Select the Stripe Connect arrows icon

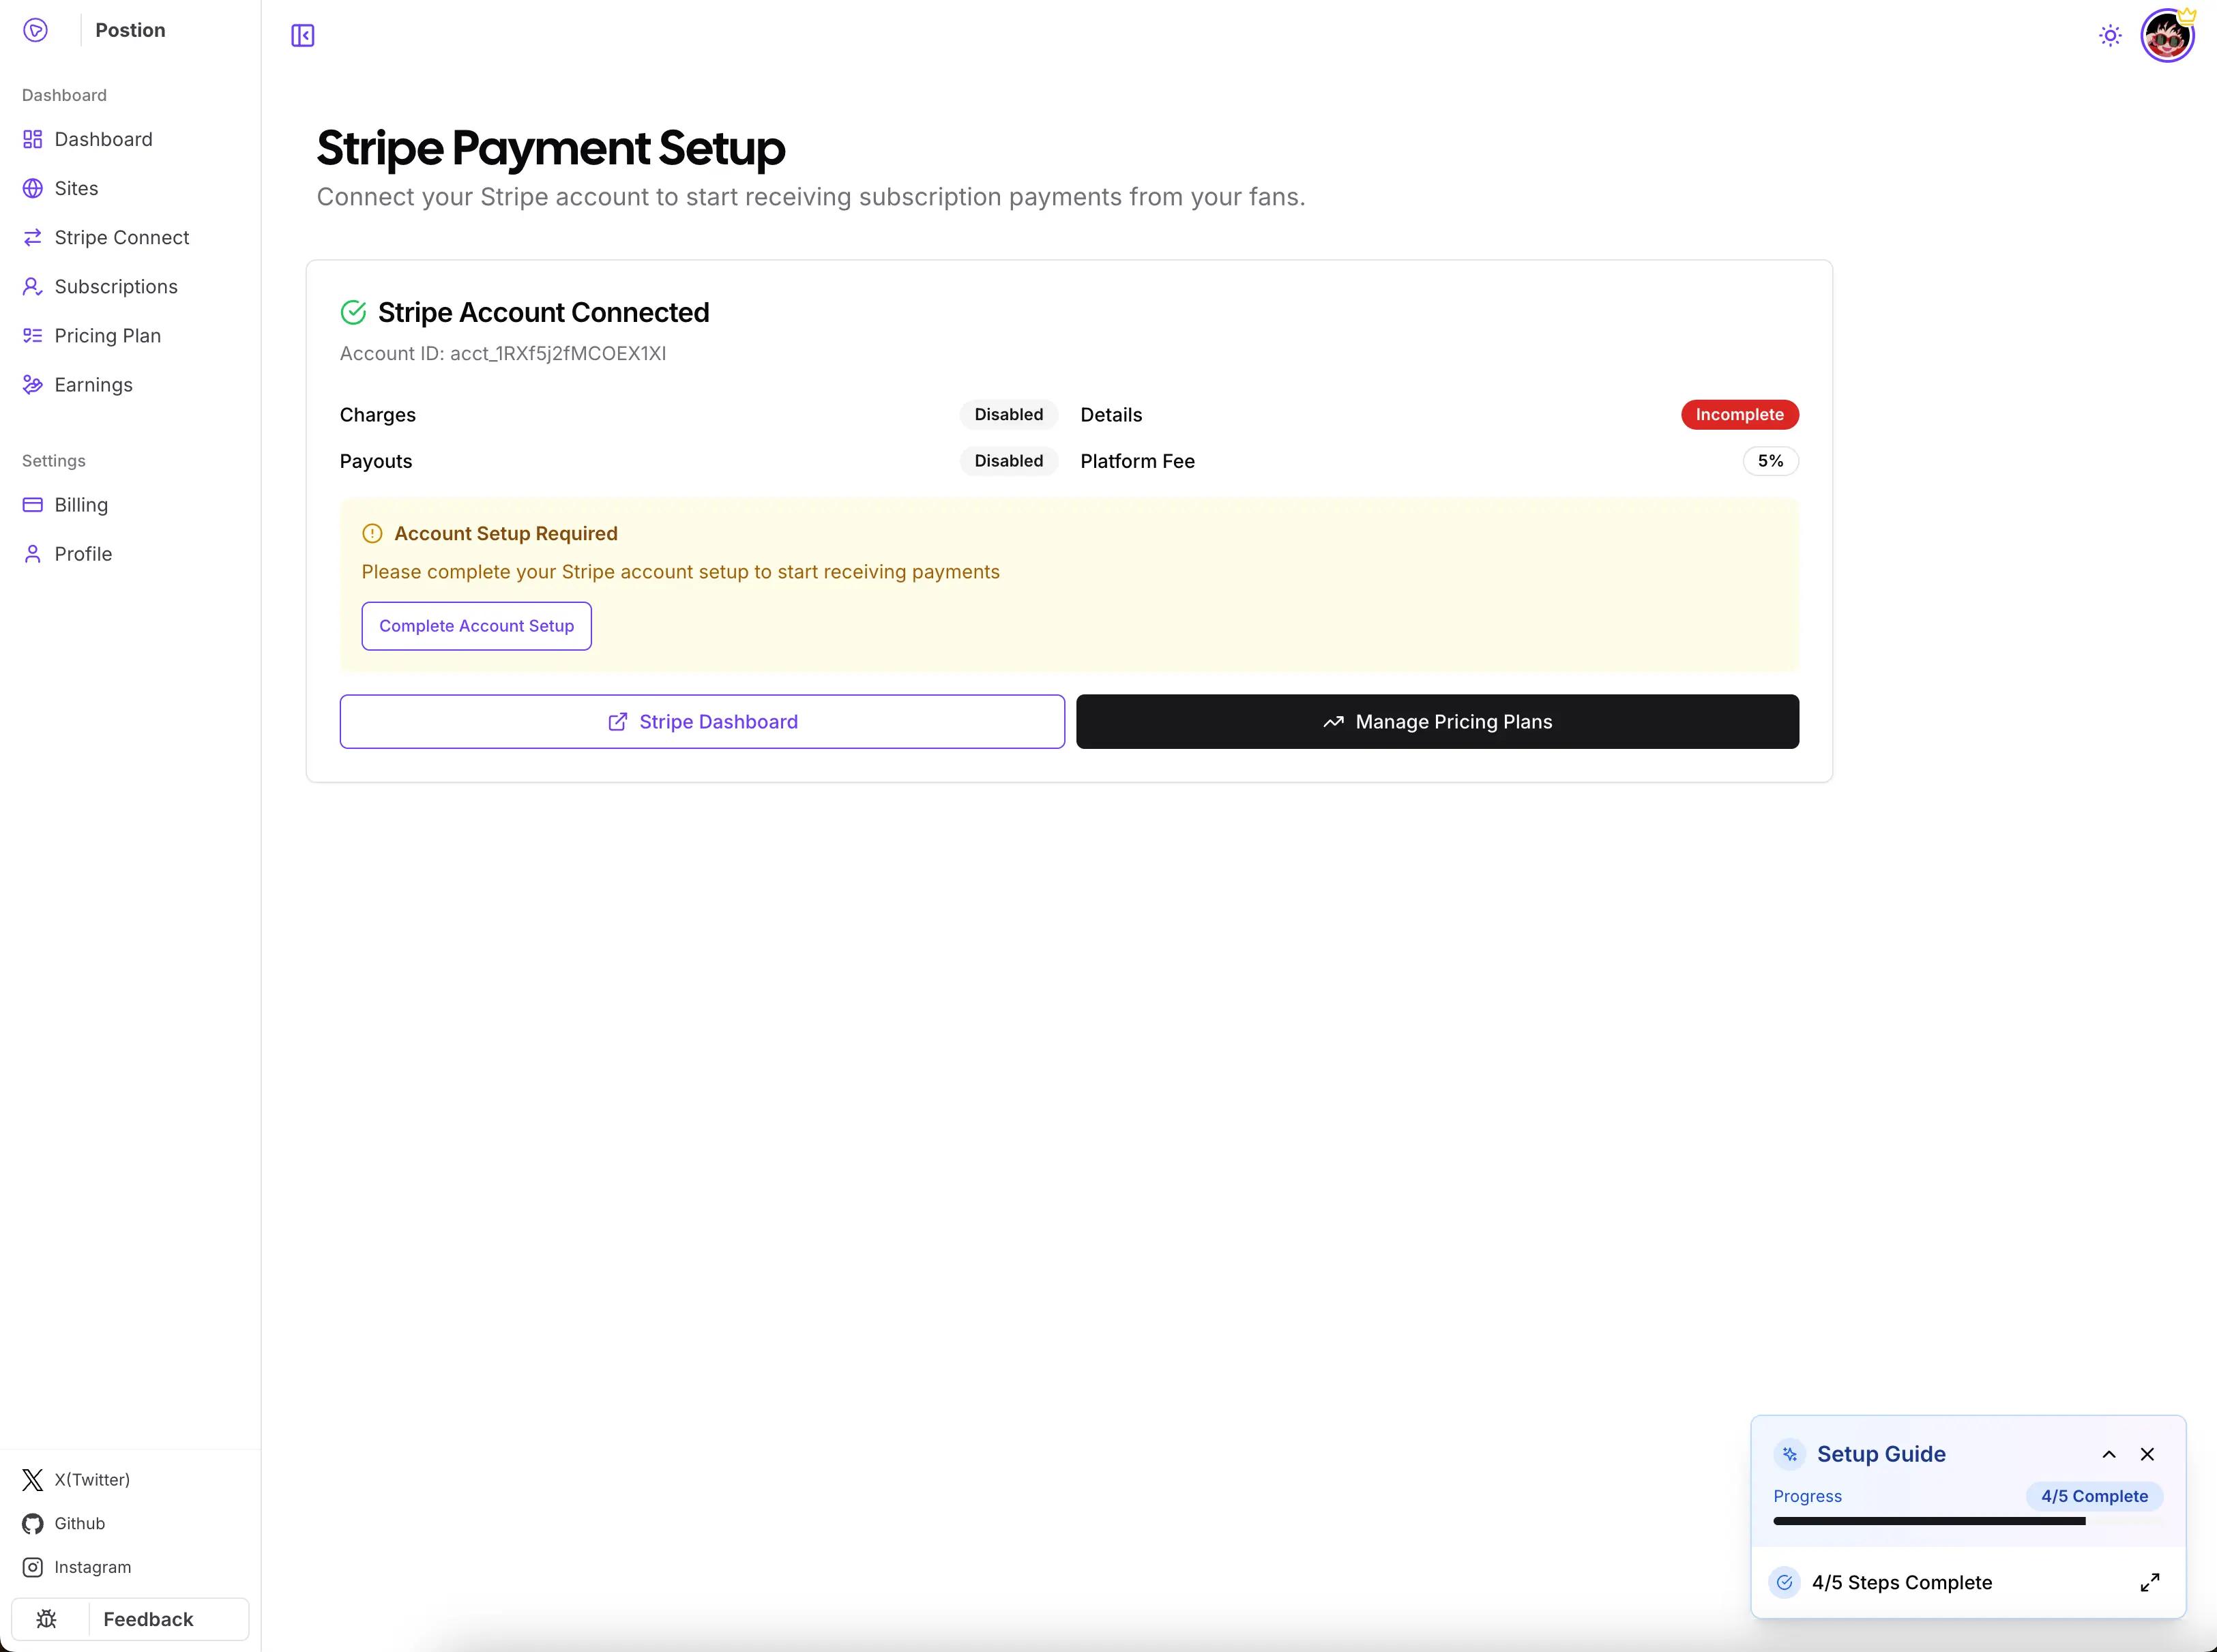tap(33, 237)
